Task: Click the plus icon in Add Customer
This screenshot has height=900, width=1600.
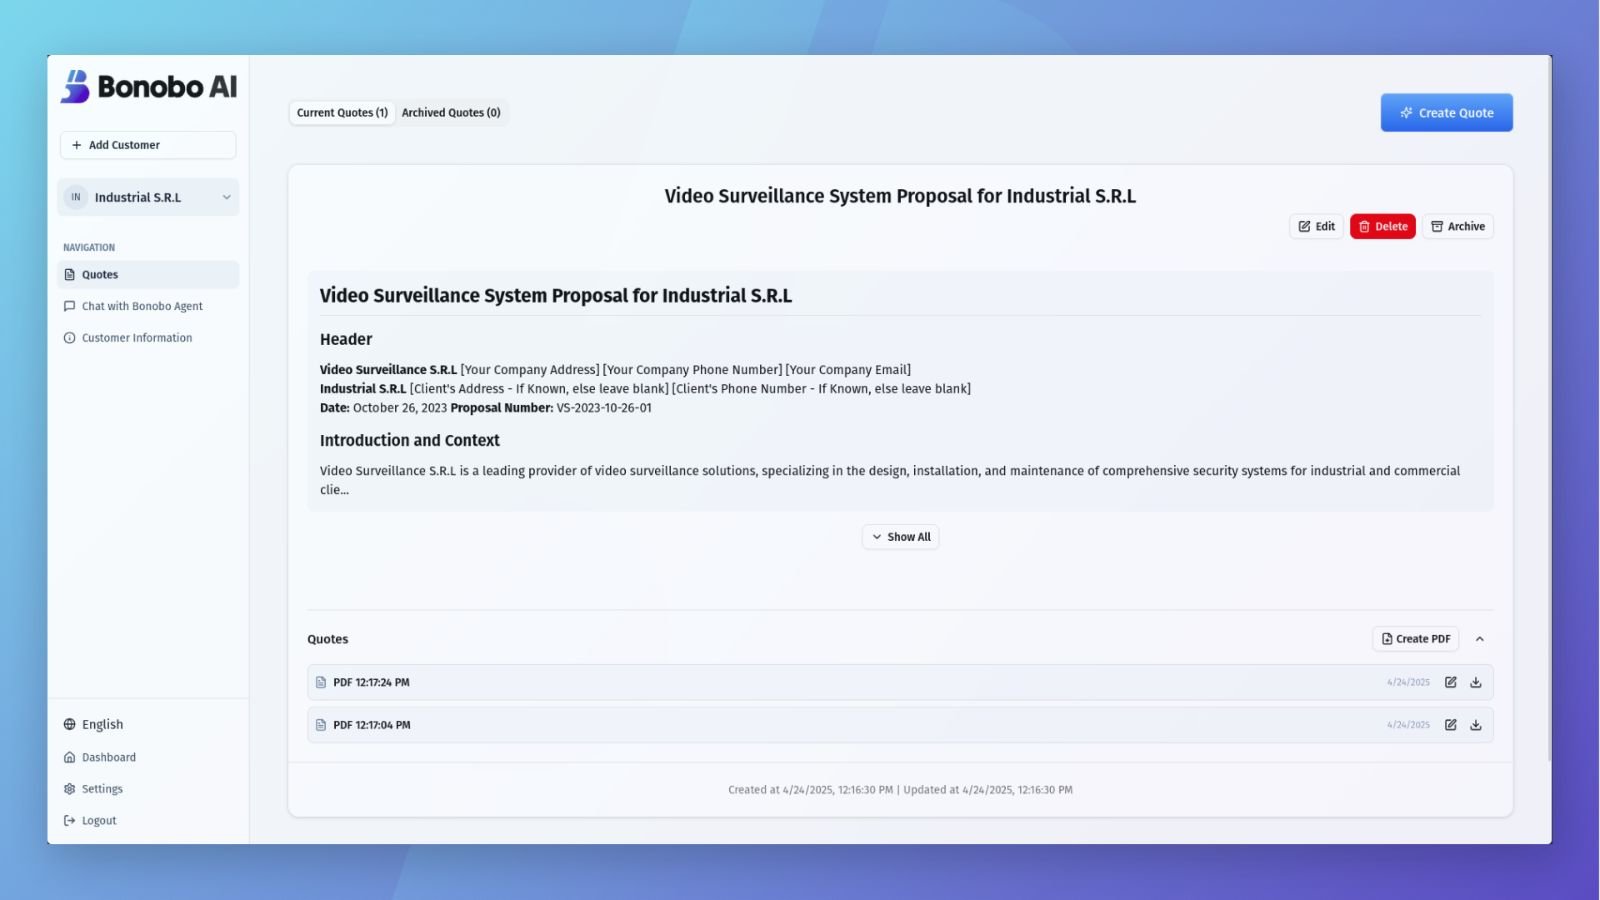Action: [x=77, y=145]
